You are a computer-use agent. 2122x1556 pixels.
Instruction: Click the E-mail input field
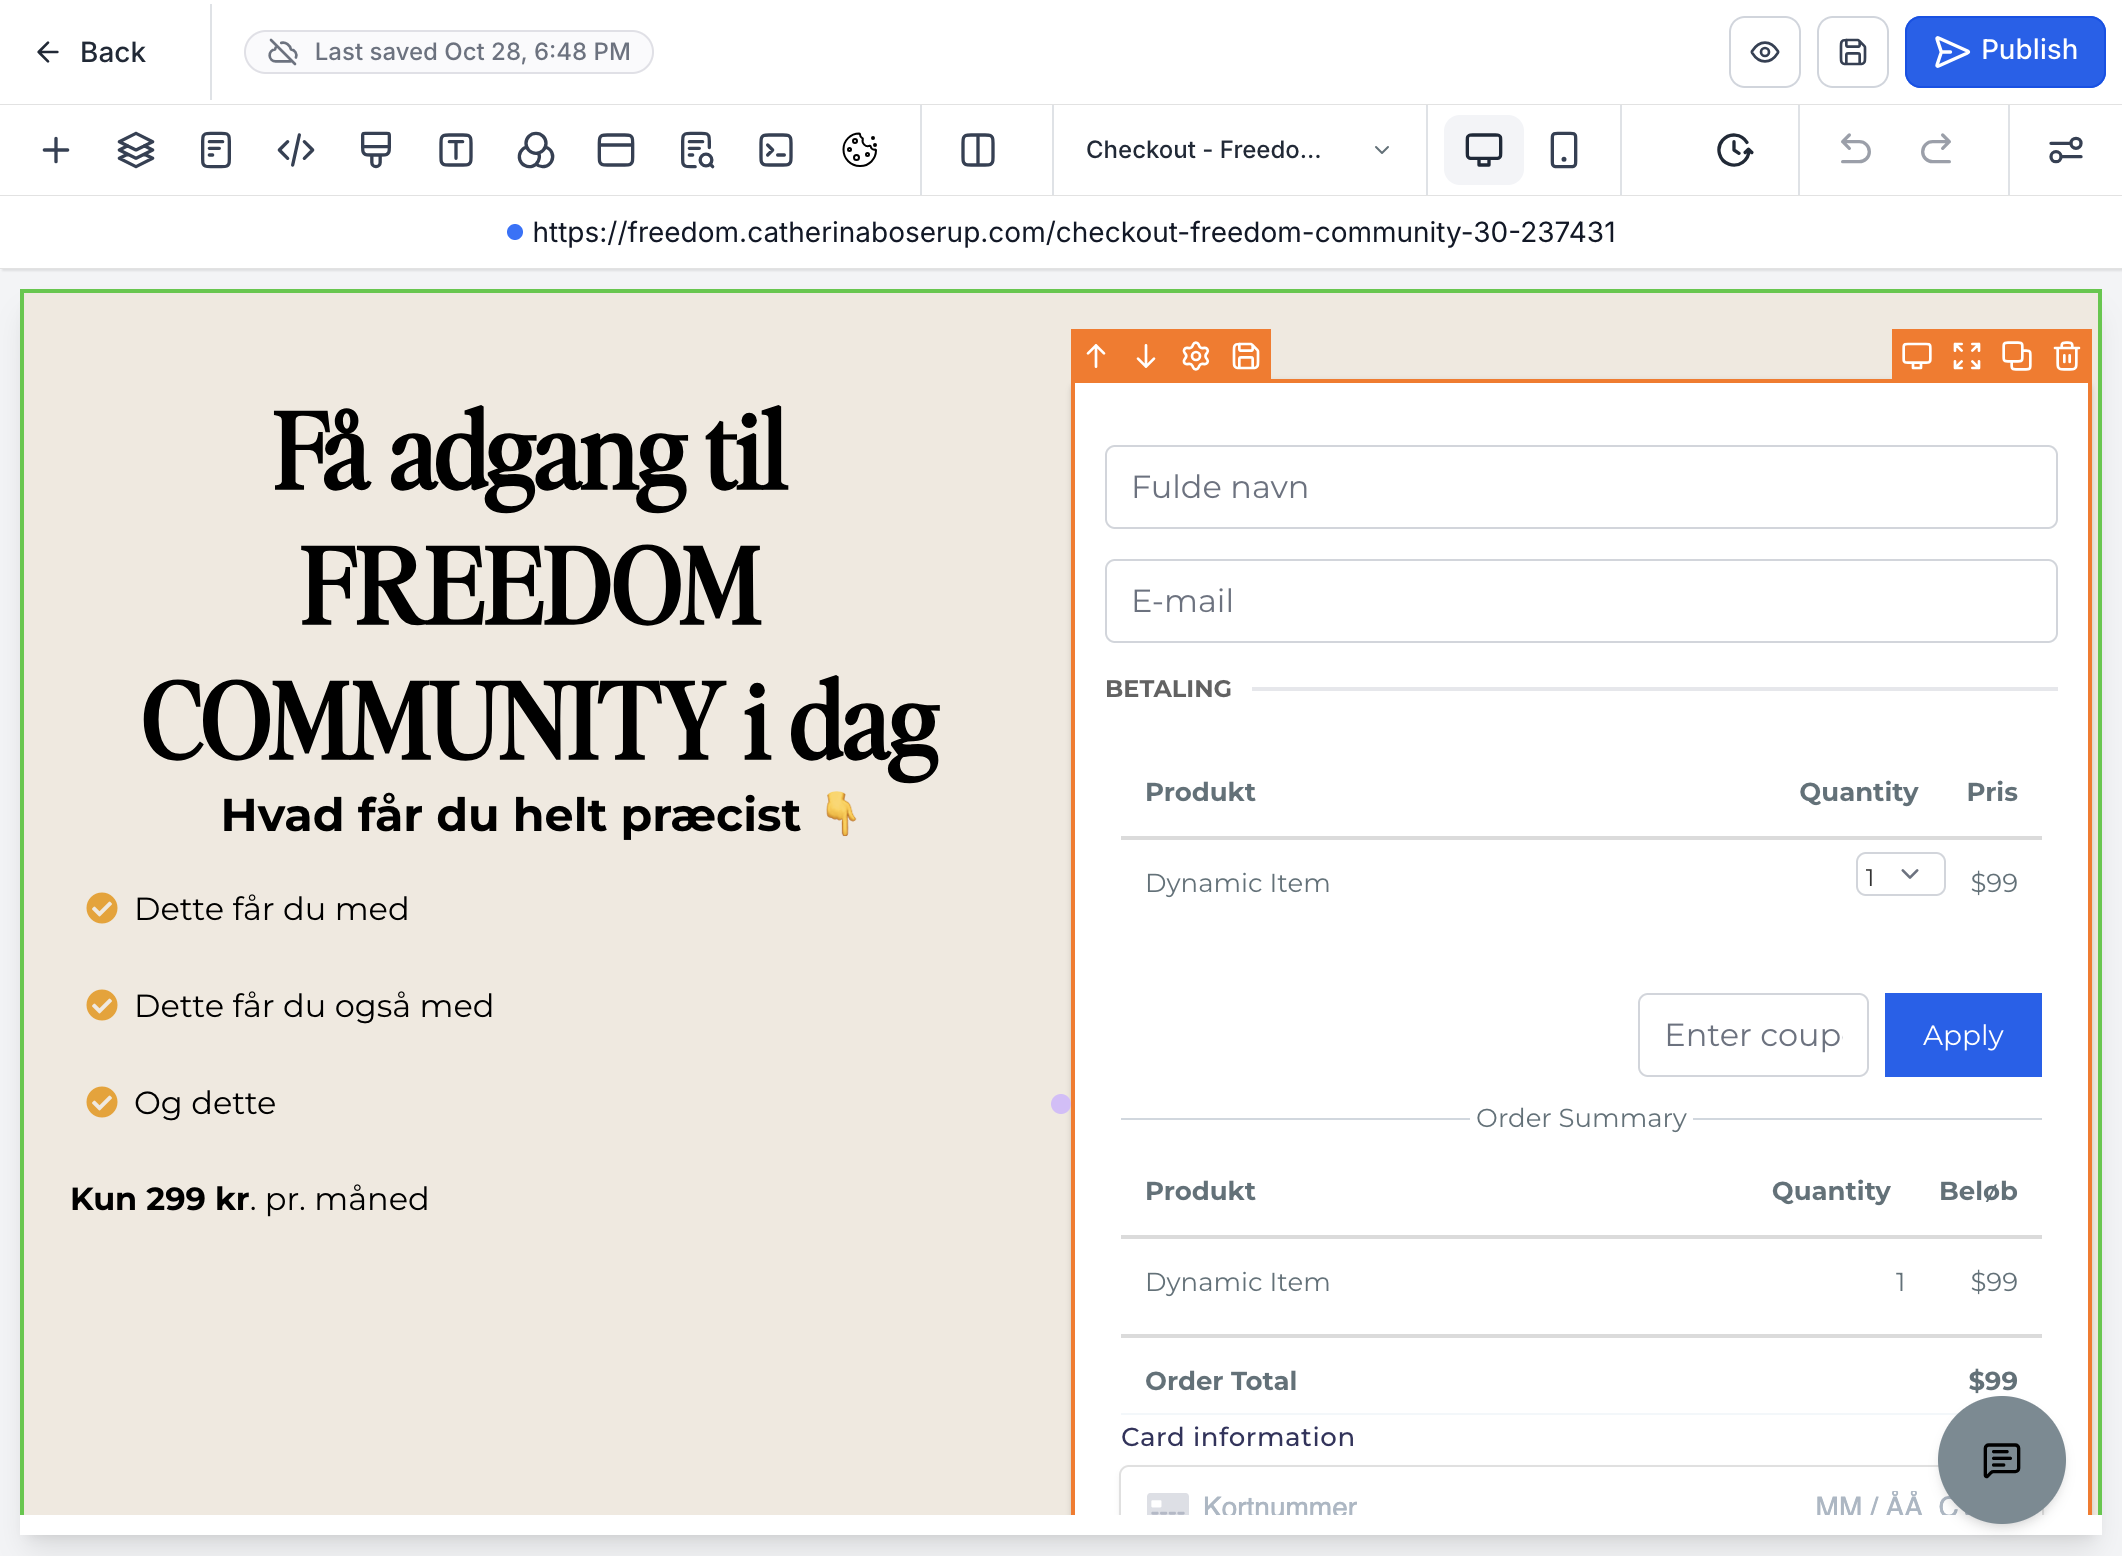(x=1581, y=601)
